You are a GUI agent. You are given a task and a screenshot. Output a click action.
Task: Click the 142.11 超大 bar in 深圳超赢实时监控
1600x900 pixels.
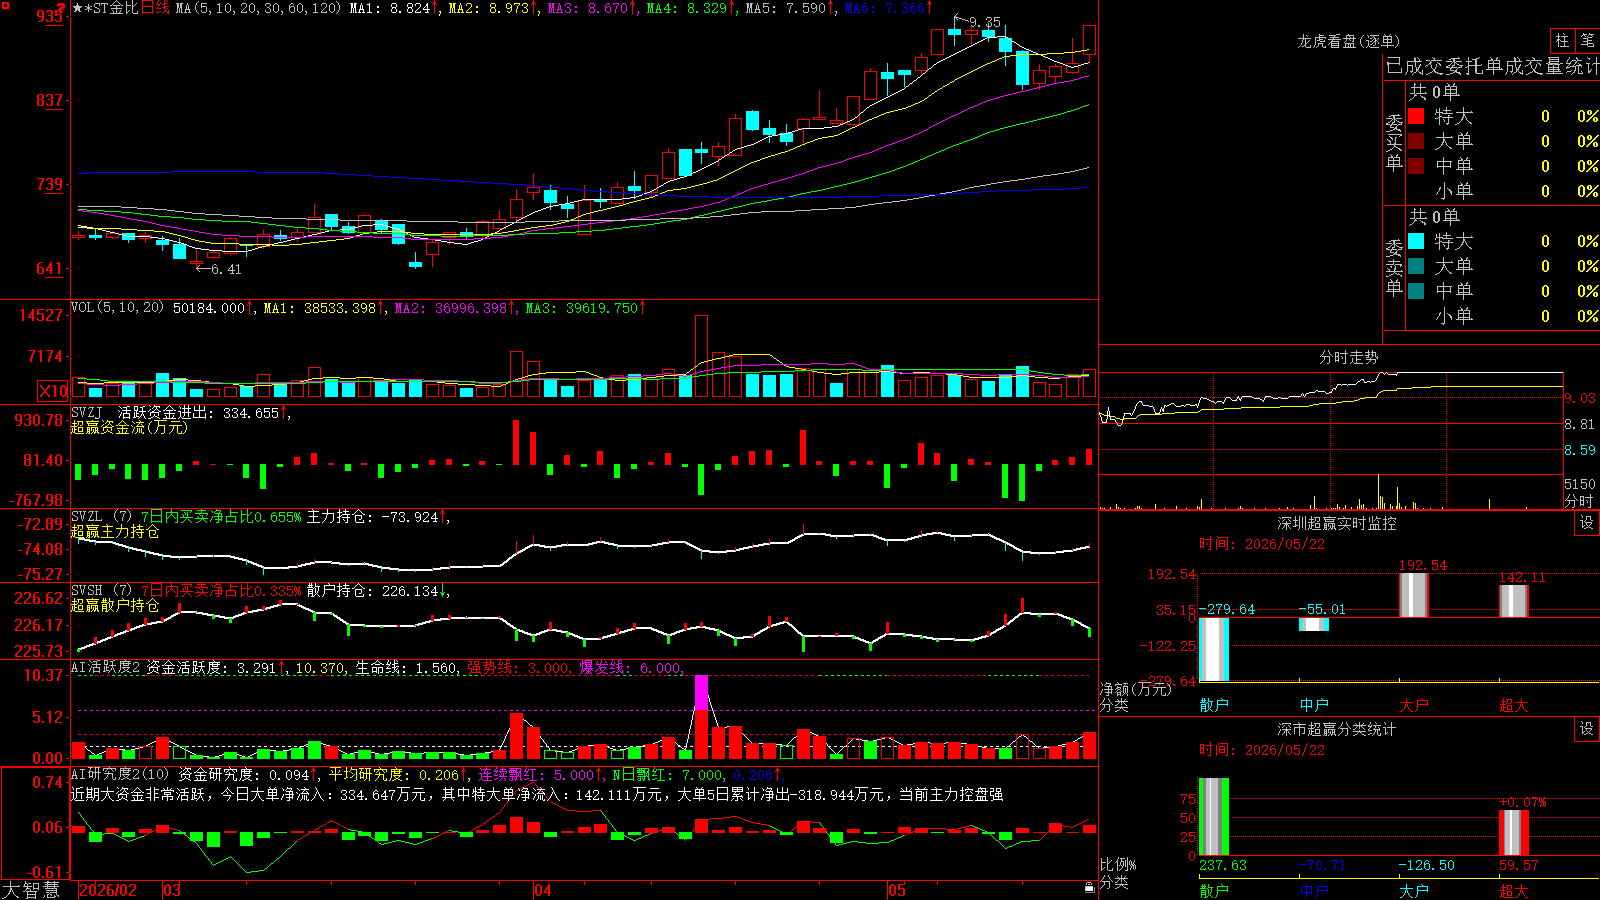(1514, 601)
